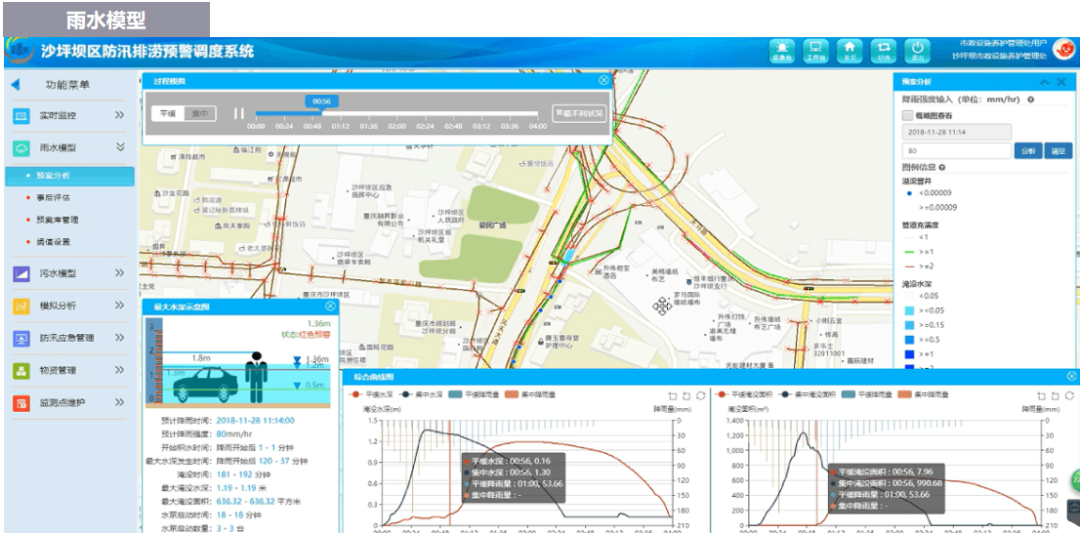The height and width of the screenshot is (533, 1080).
Task: Expand the 污水模型 menu section
Action: click(x=119, y=273)
